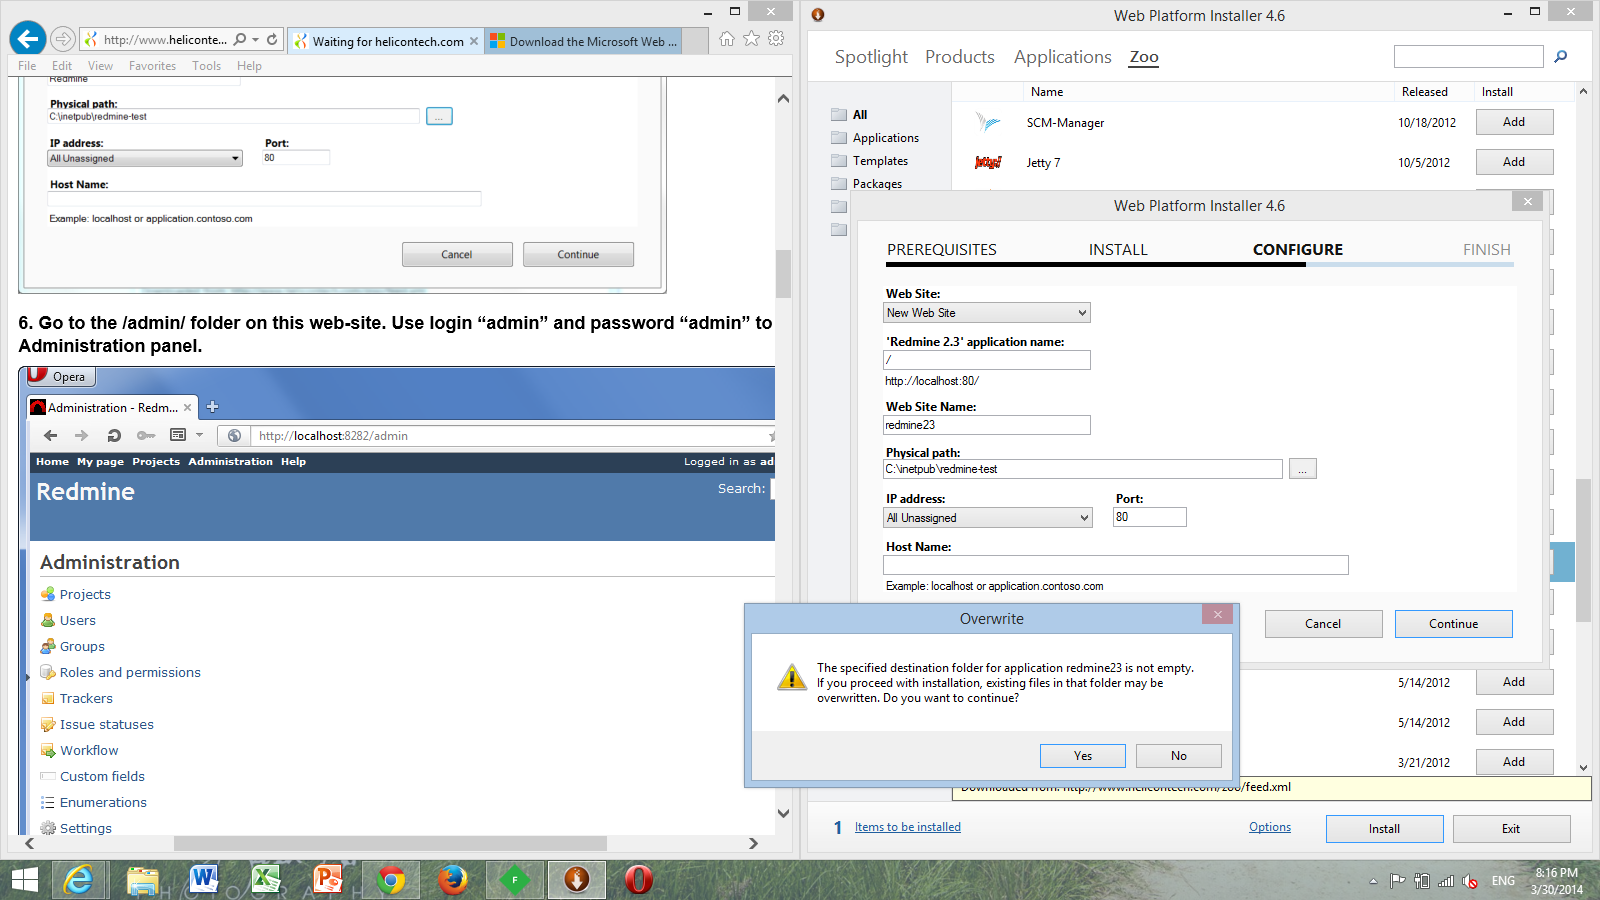Open the IP address dropdown in installer

click(x=987, y=518)
